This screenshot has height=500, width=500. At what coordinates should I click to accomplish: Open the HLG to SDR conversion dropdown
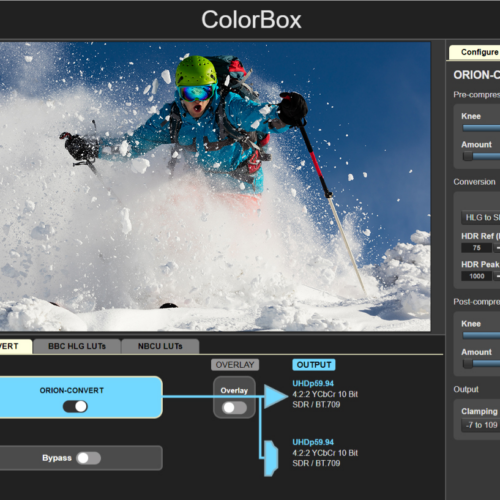coord(481,218)
